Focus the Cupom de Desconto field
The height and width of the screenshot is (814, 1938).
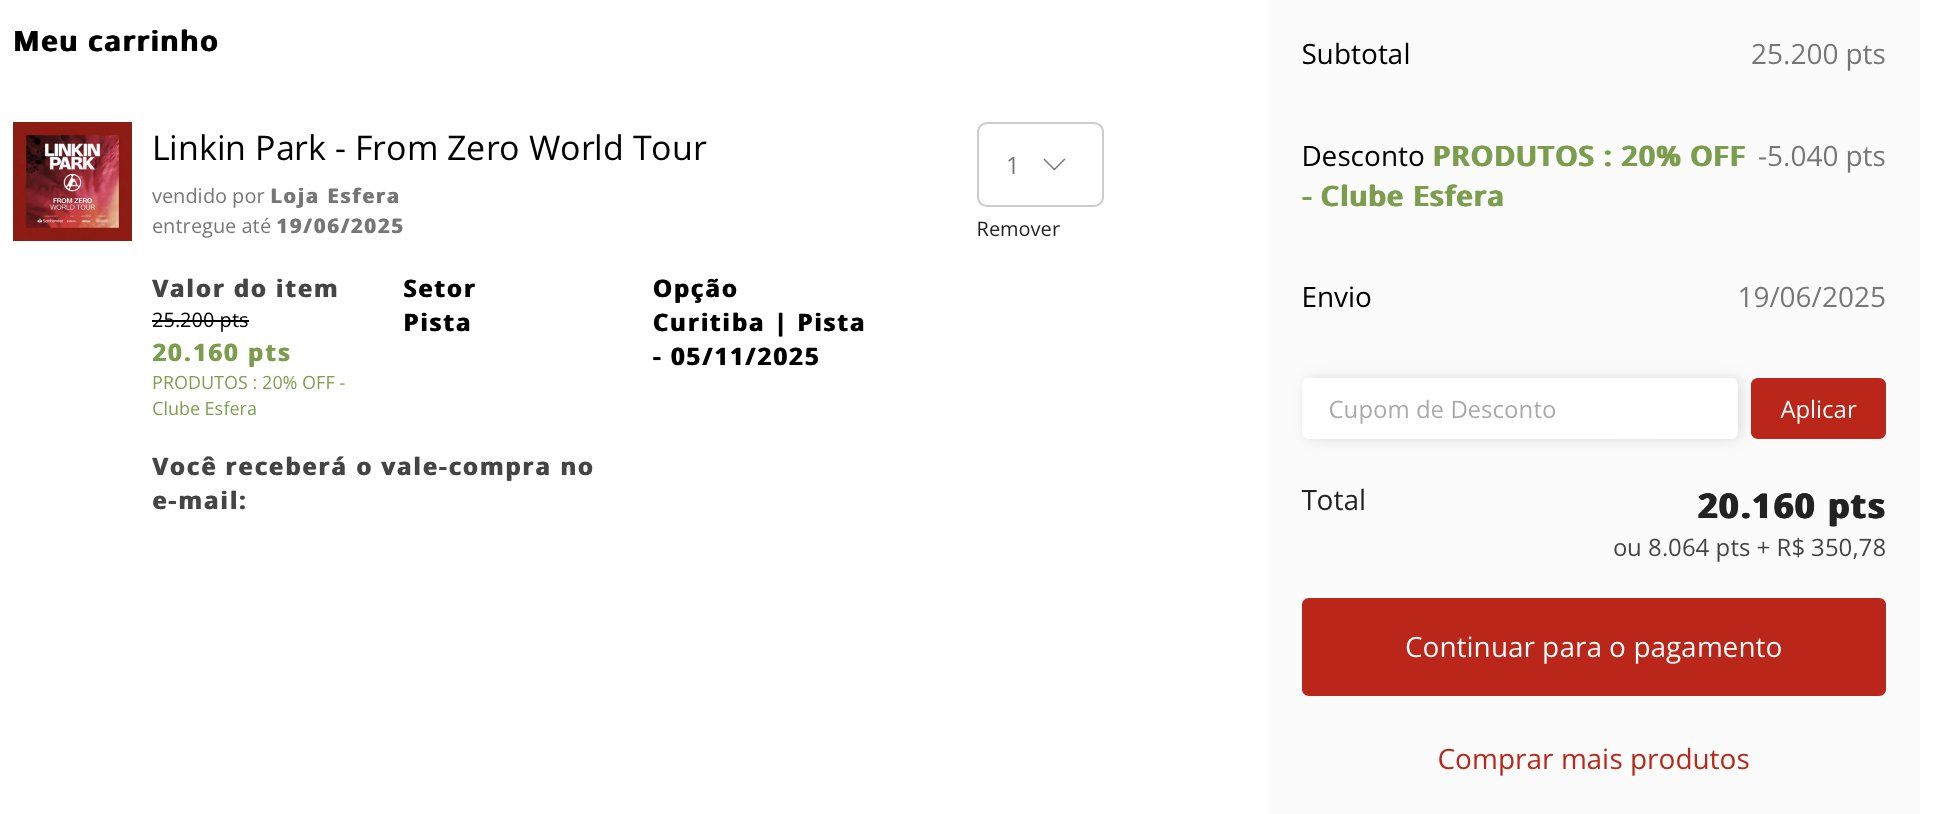tap(1518, 409)
